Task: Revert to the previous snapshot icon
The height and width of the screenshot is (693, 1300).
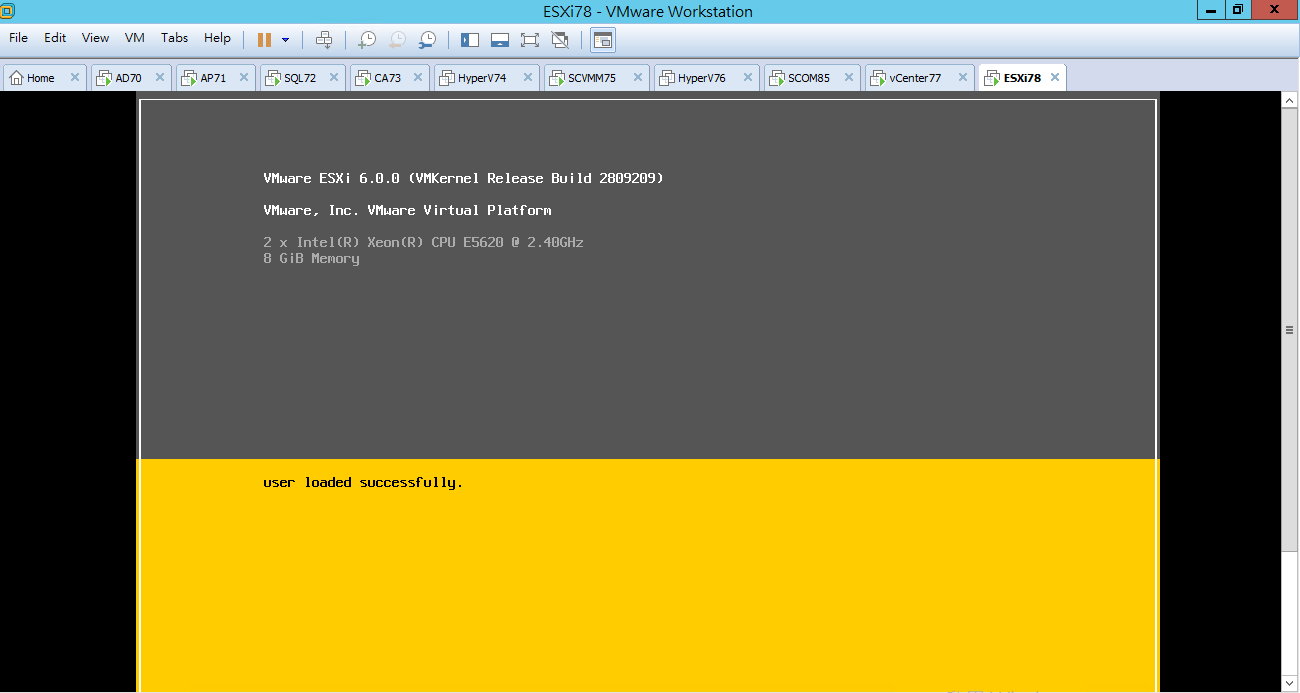Action: tap(397, 40)
